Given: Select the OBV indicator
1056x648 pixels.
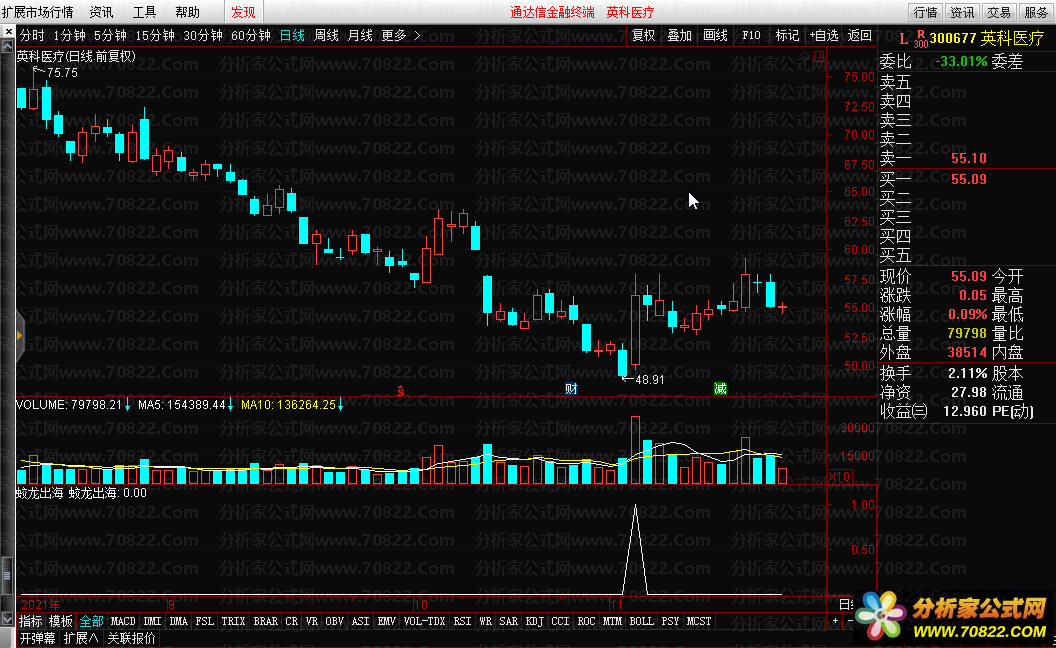Looking at the screenshot, I should [334, 621].
